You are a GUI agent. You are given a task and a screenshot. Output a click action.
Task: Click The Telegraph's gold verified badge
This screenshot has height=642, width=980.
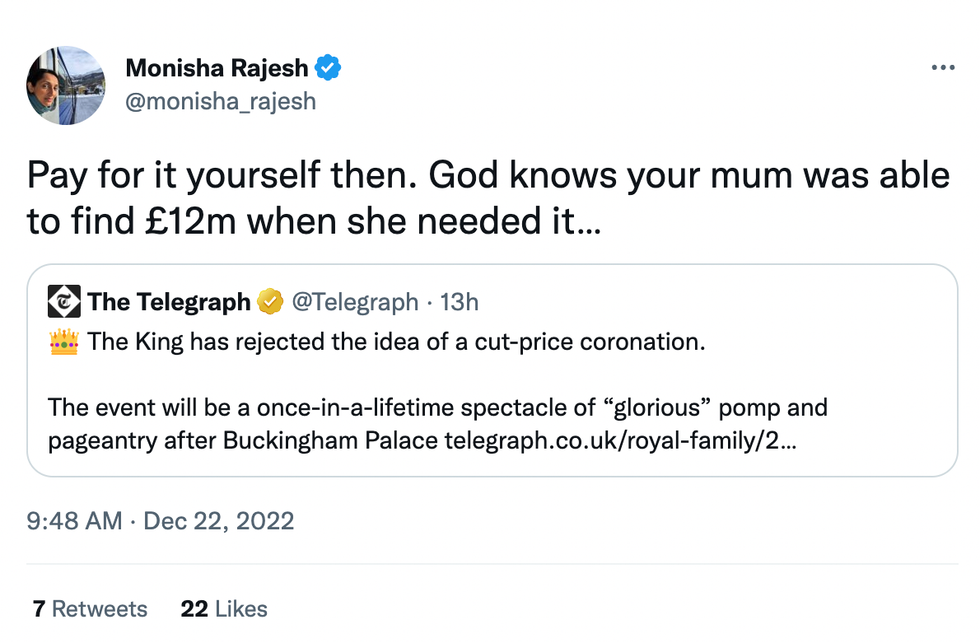(270, 302)
